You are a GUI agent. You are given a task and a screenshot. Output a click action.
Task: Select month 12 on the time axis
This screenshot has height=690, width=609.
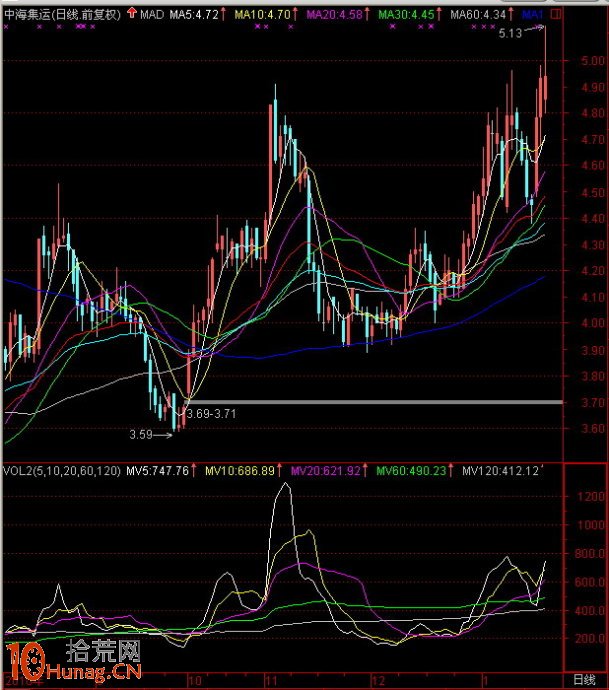tap(378, 681)
